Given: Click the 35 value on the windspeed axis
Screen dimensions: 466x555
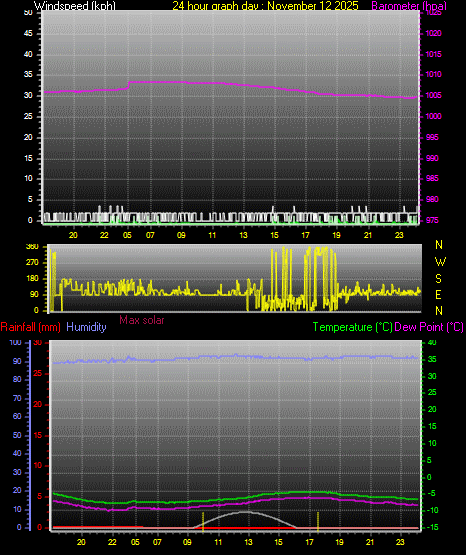Looking at the screenshot, I should [28, 74].
